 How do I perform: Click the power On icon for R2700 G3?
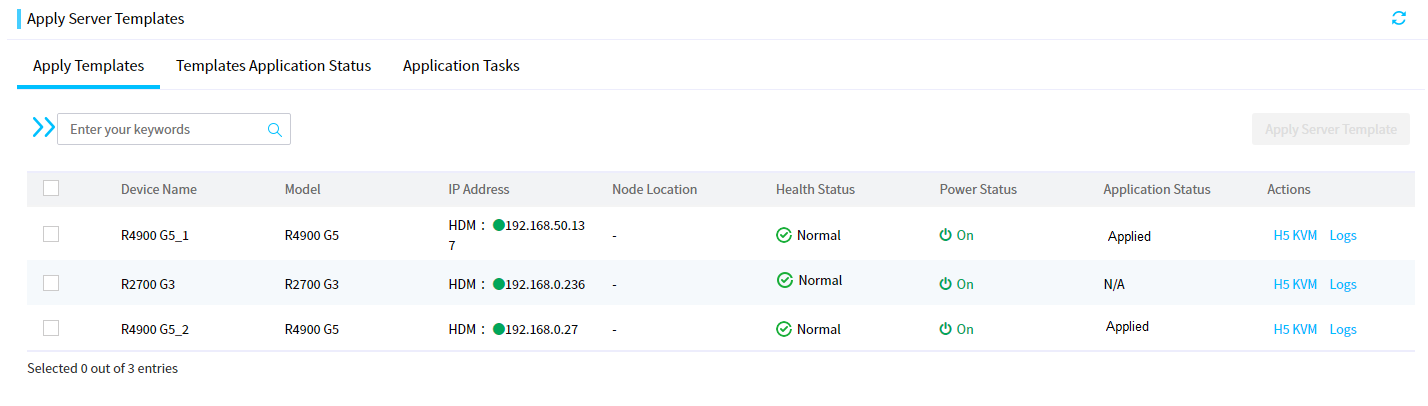click(945, 284)
